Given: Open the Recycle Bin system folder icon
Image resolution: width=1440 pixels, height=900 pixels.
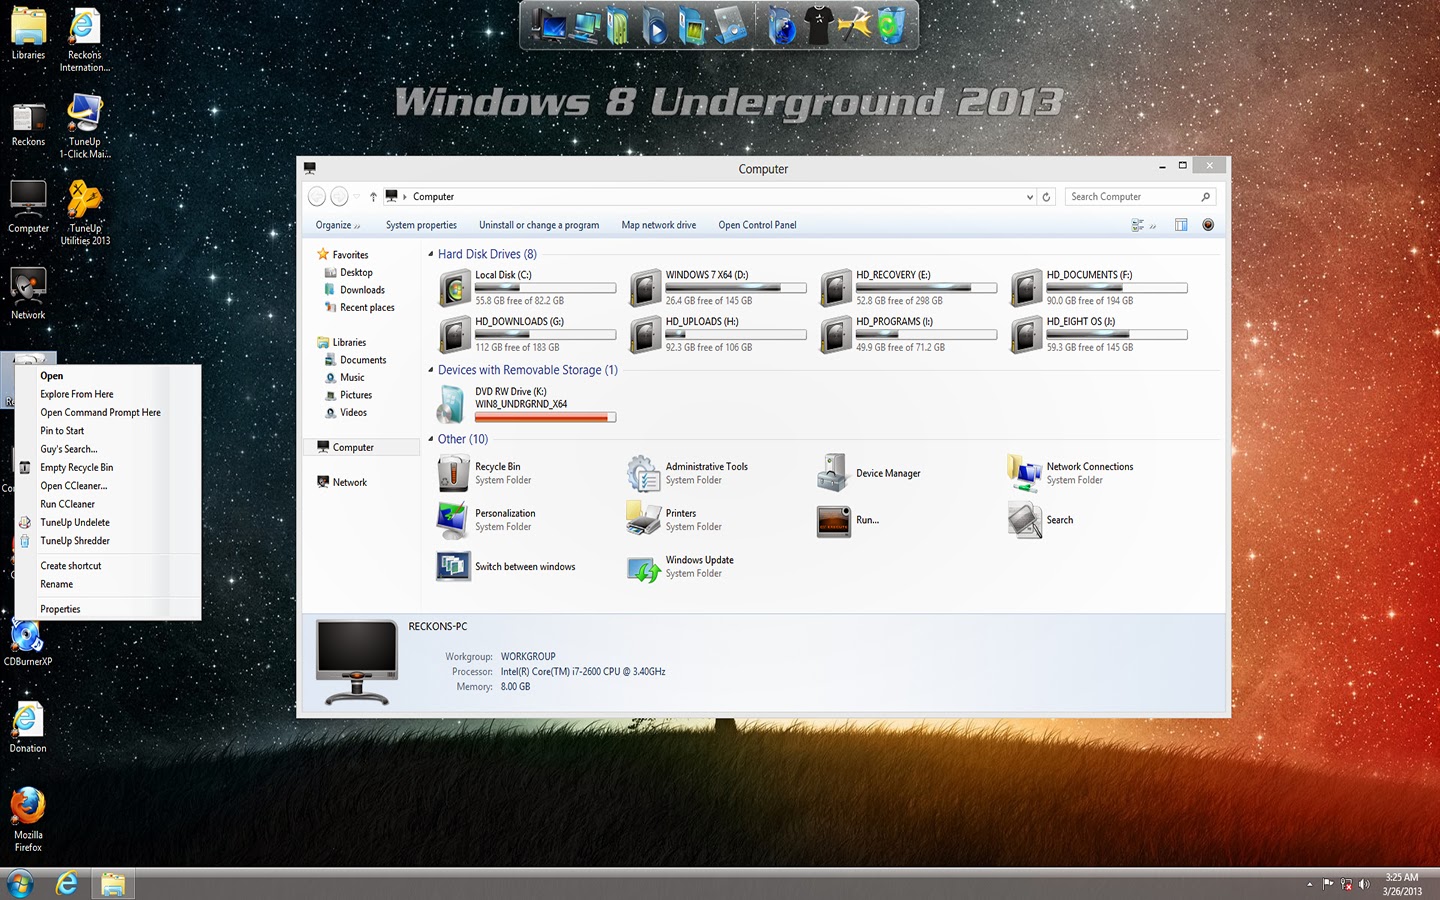Looking at the screenshot, I should 453,473.
